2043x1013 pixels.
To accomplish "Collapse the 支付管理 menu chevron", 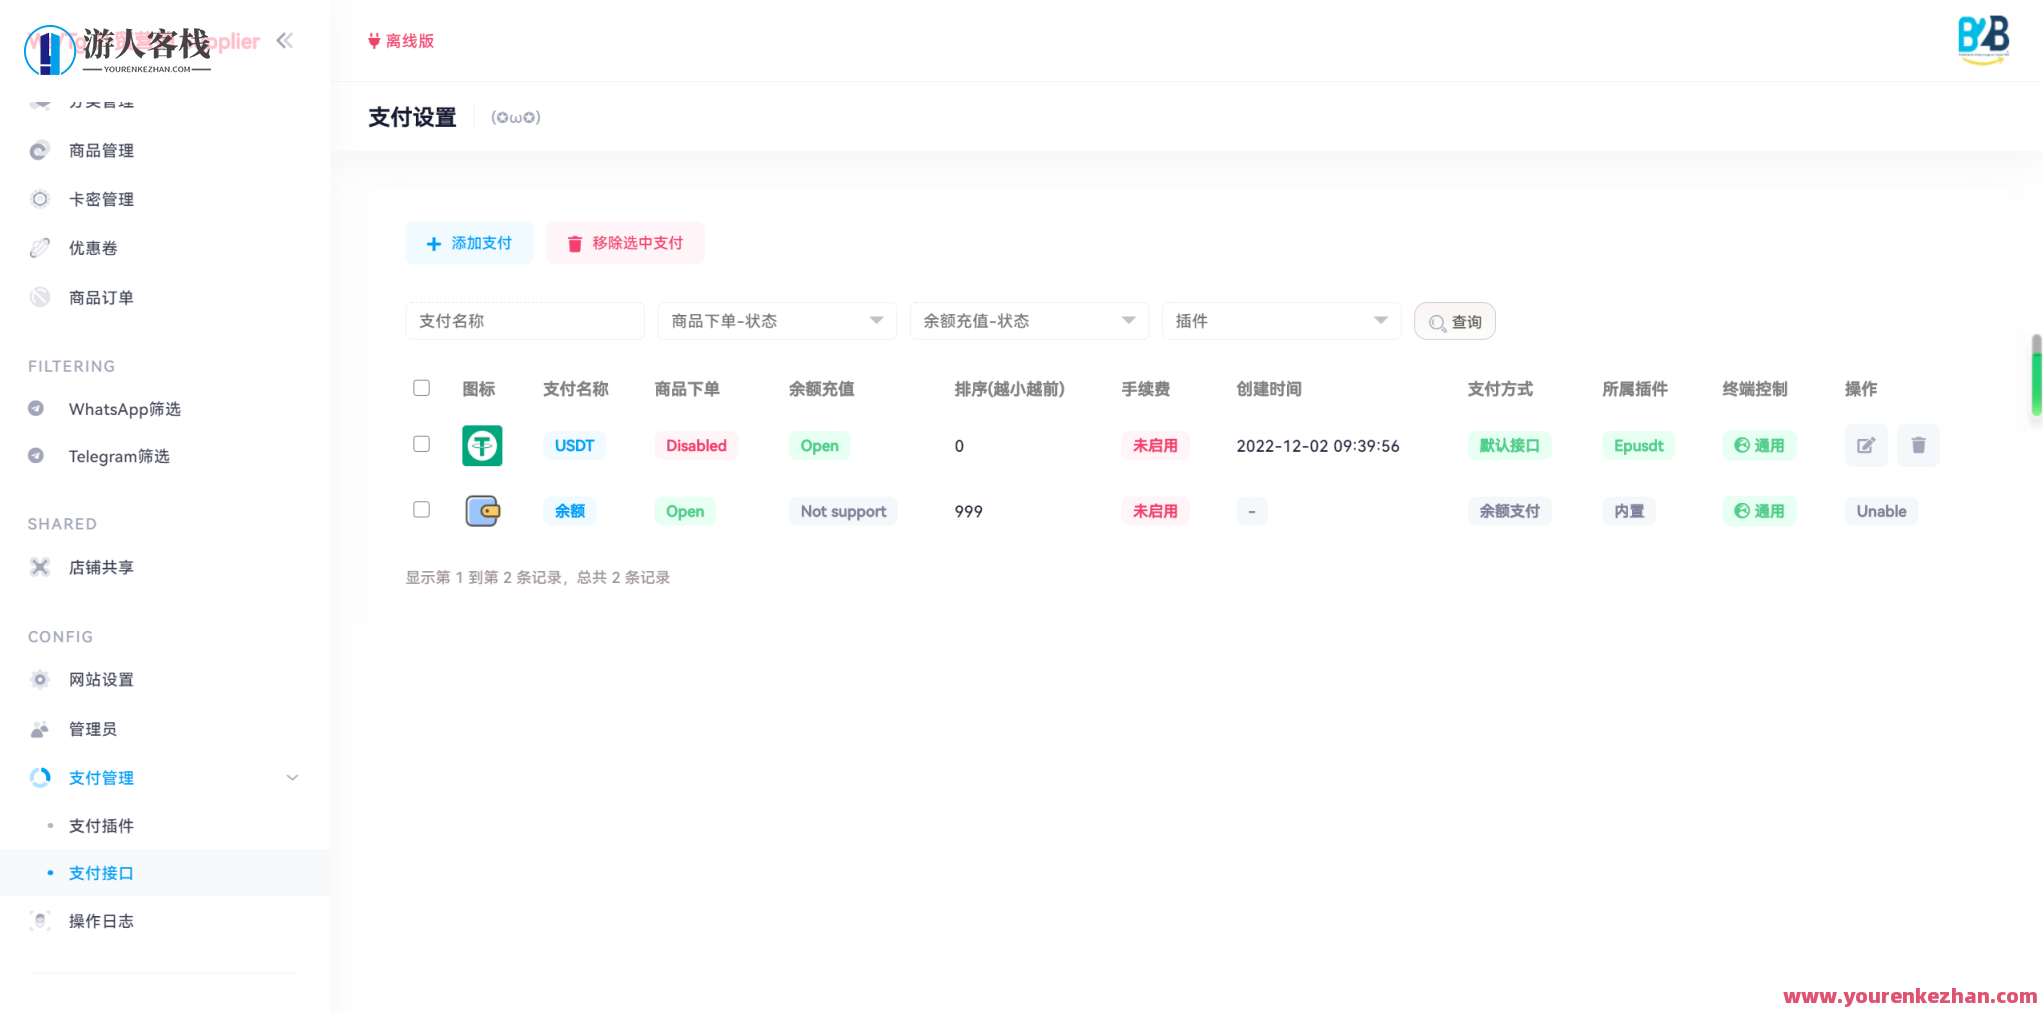I will point(292,777).
